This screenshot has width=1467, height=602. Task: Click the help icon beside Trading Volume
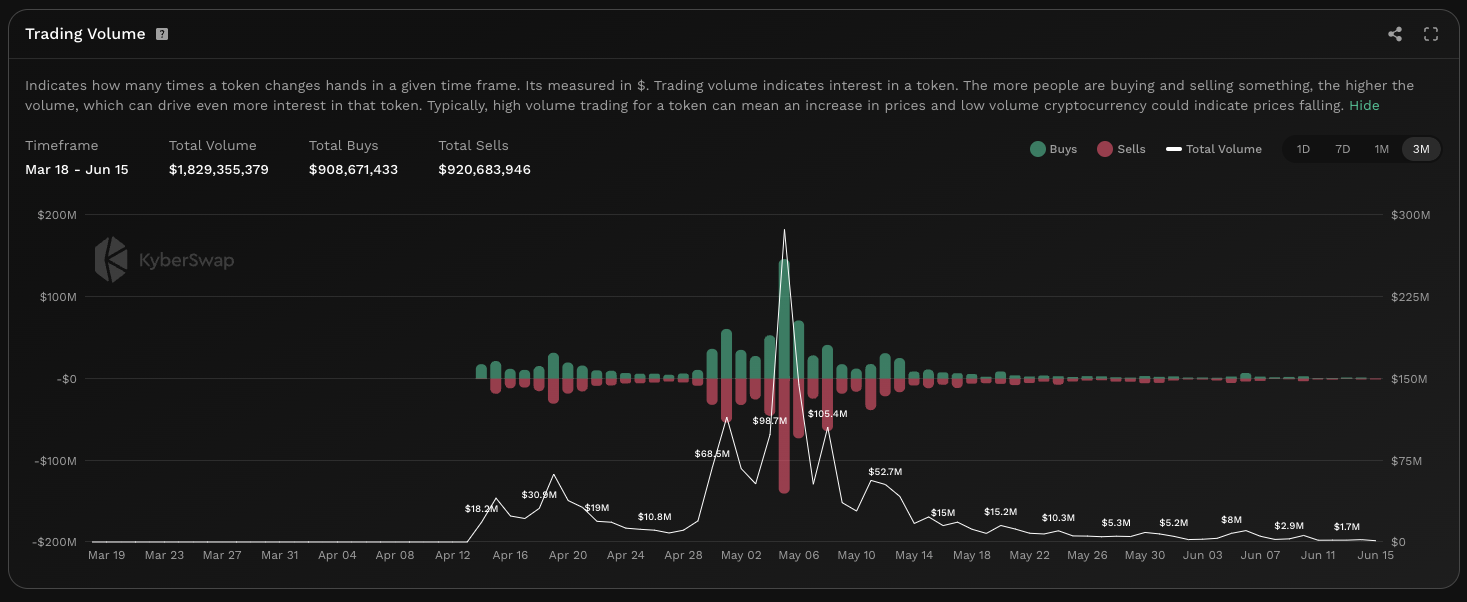162,34
